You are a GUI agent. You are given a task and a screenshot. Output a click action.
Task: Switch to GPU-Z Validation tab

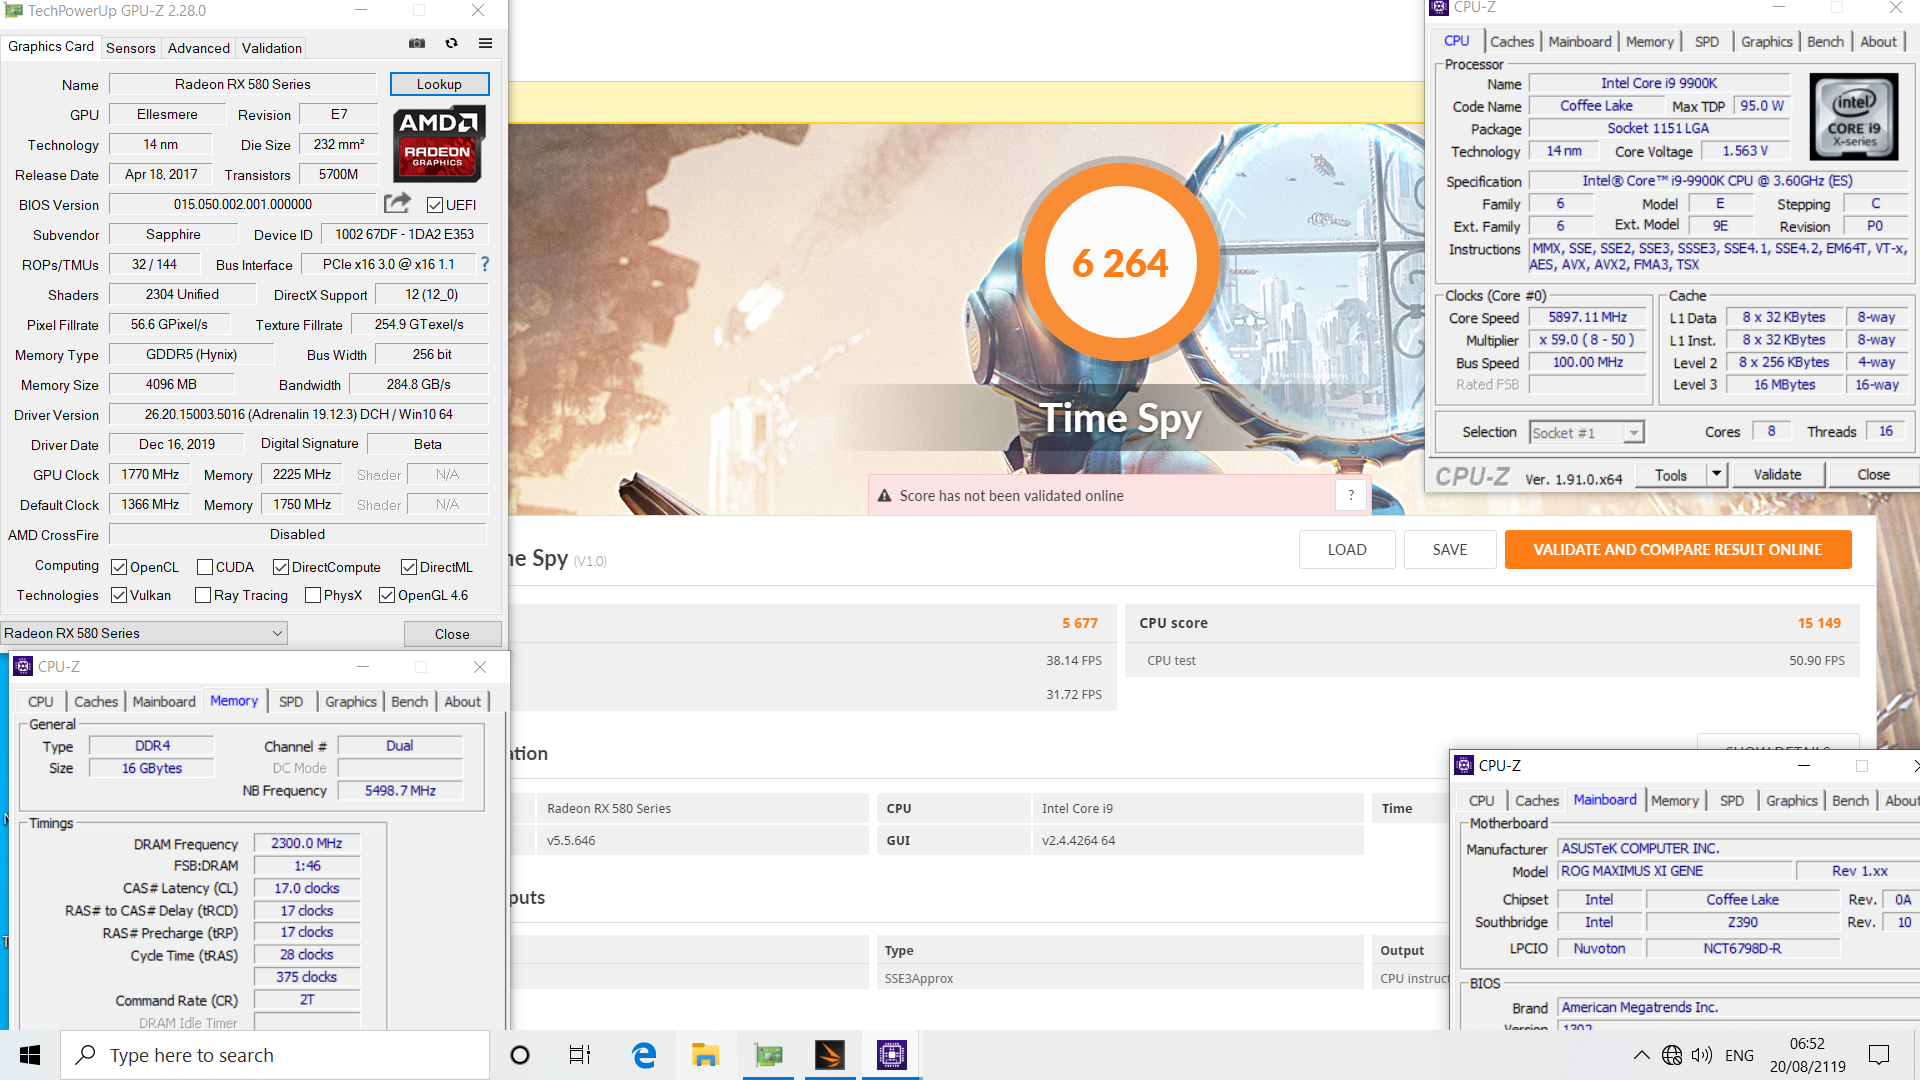pos(272,48)
